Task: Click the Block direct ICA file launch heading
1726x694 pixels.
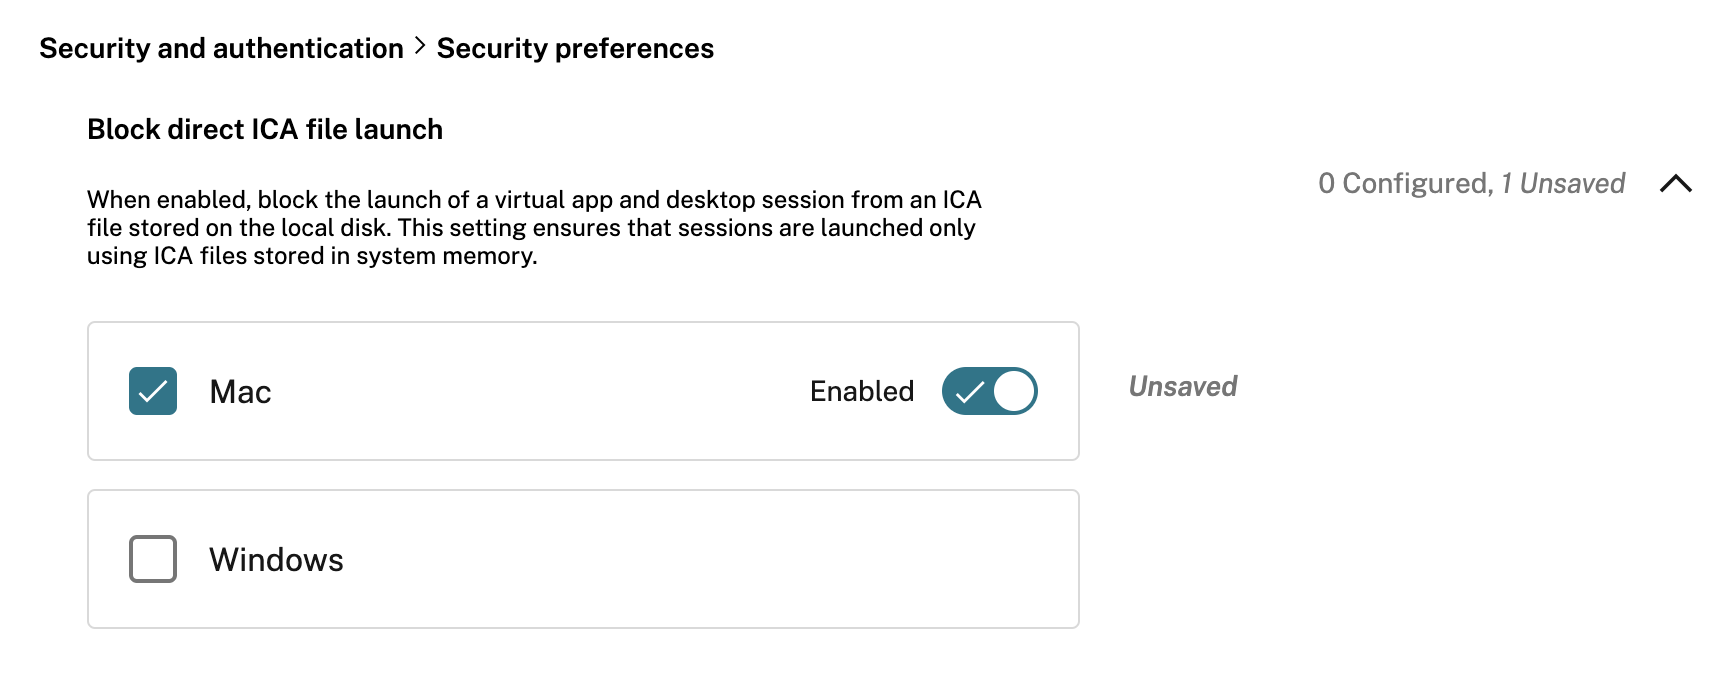Action: point(265,129)
